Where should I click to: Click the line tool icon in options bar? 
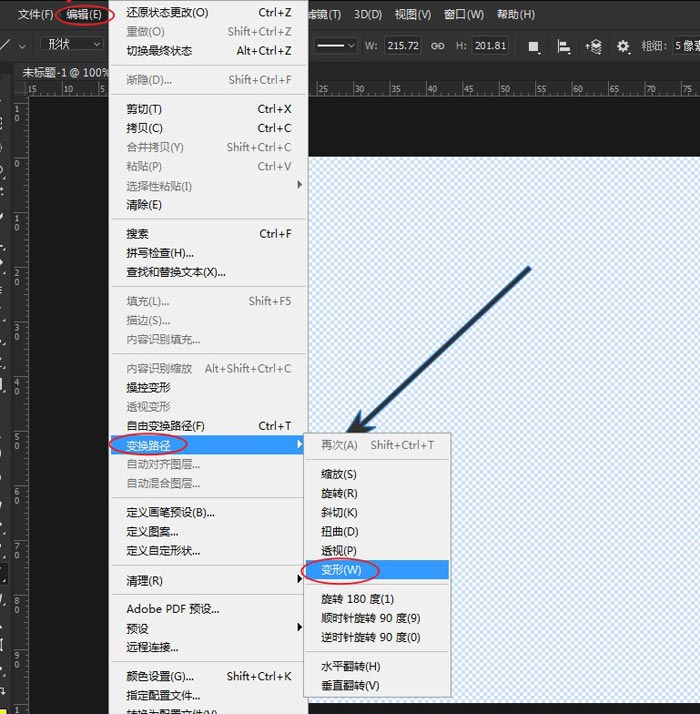8,45
